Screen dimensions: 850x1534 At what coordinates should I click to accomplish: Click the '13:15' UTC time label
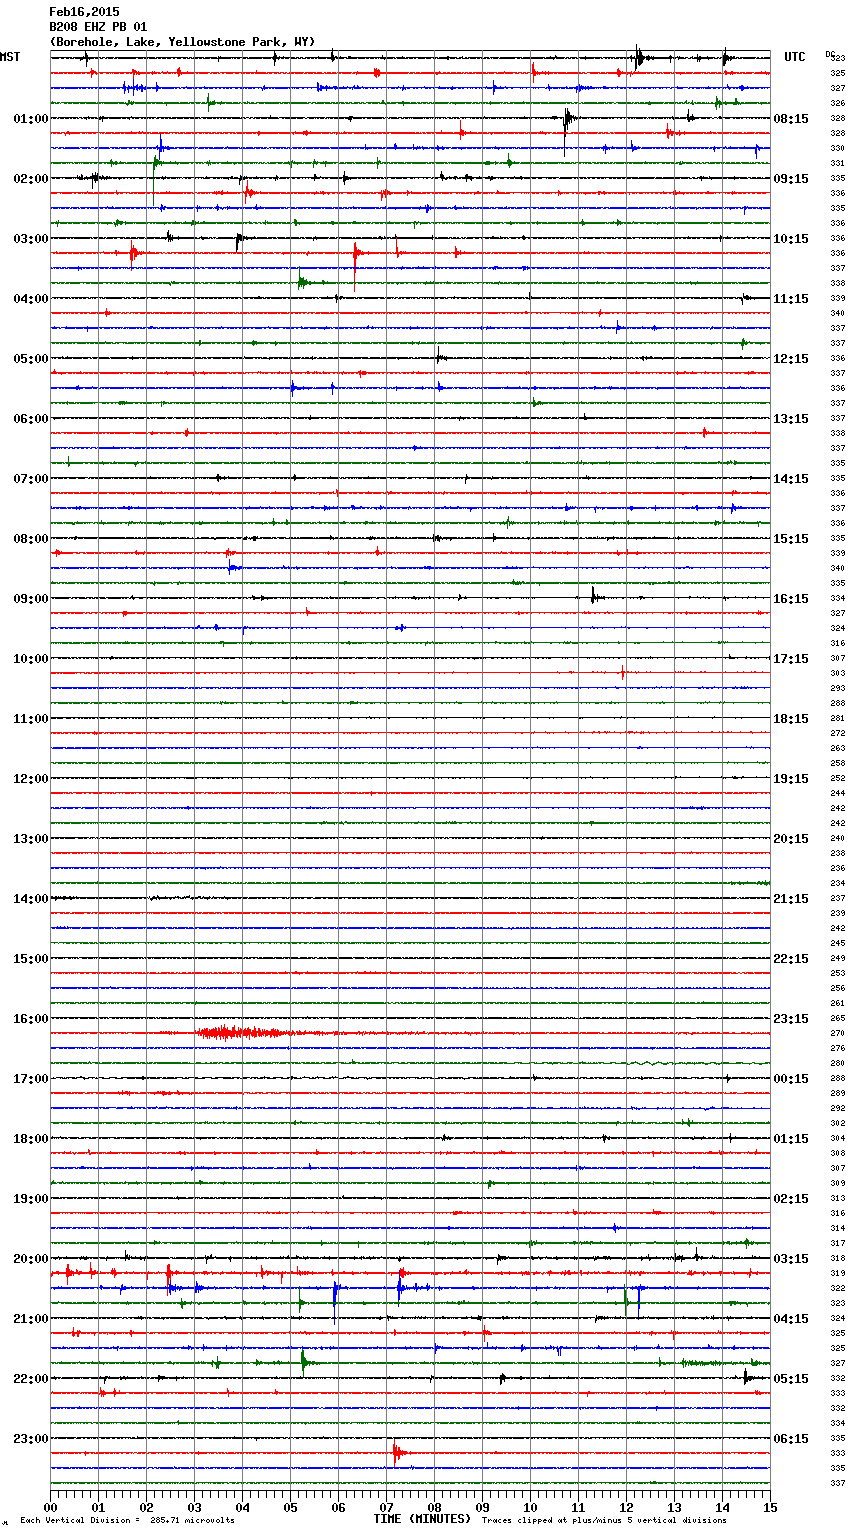click(791, 419)
